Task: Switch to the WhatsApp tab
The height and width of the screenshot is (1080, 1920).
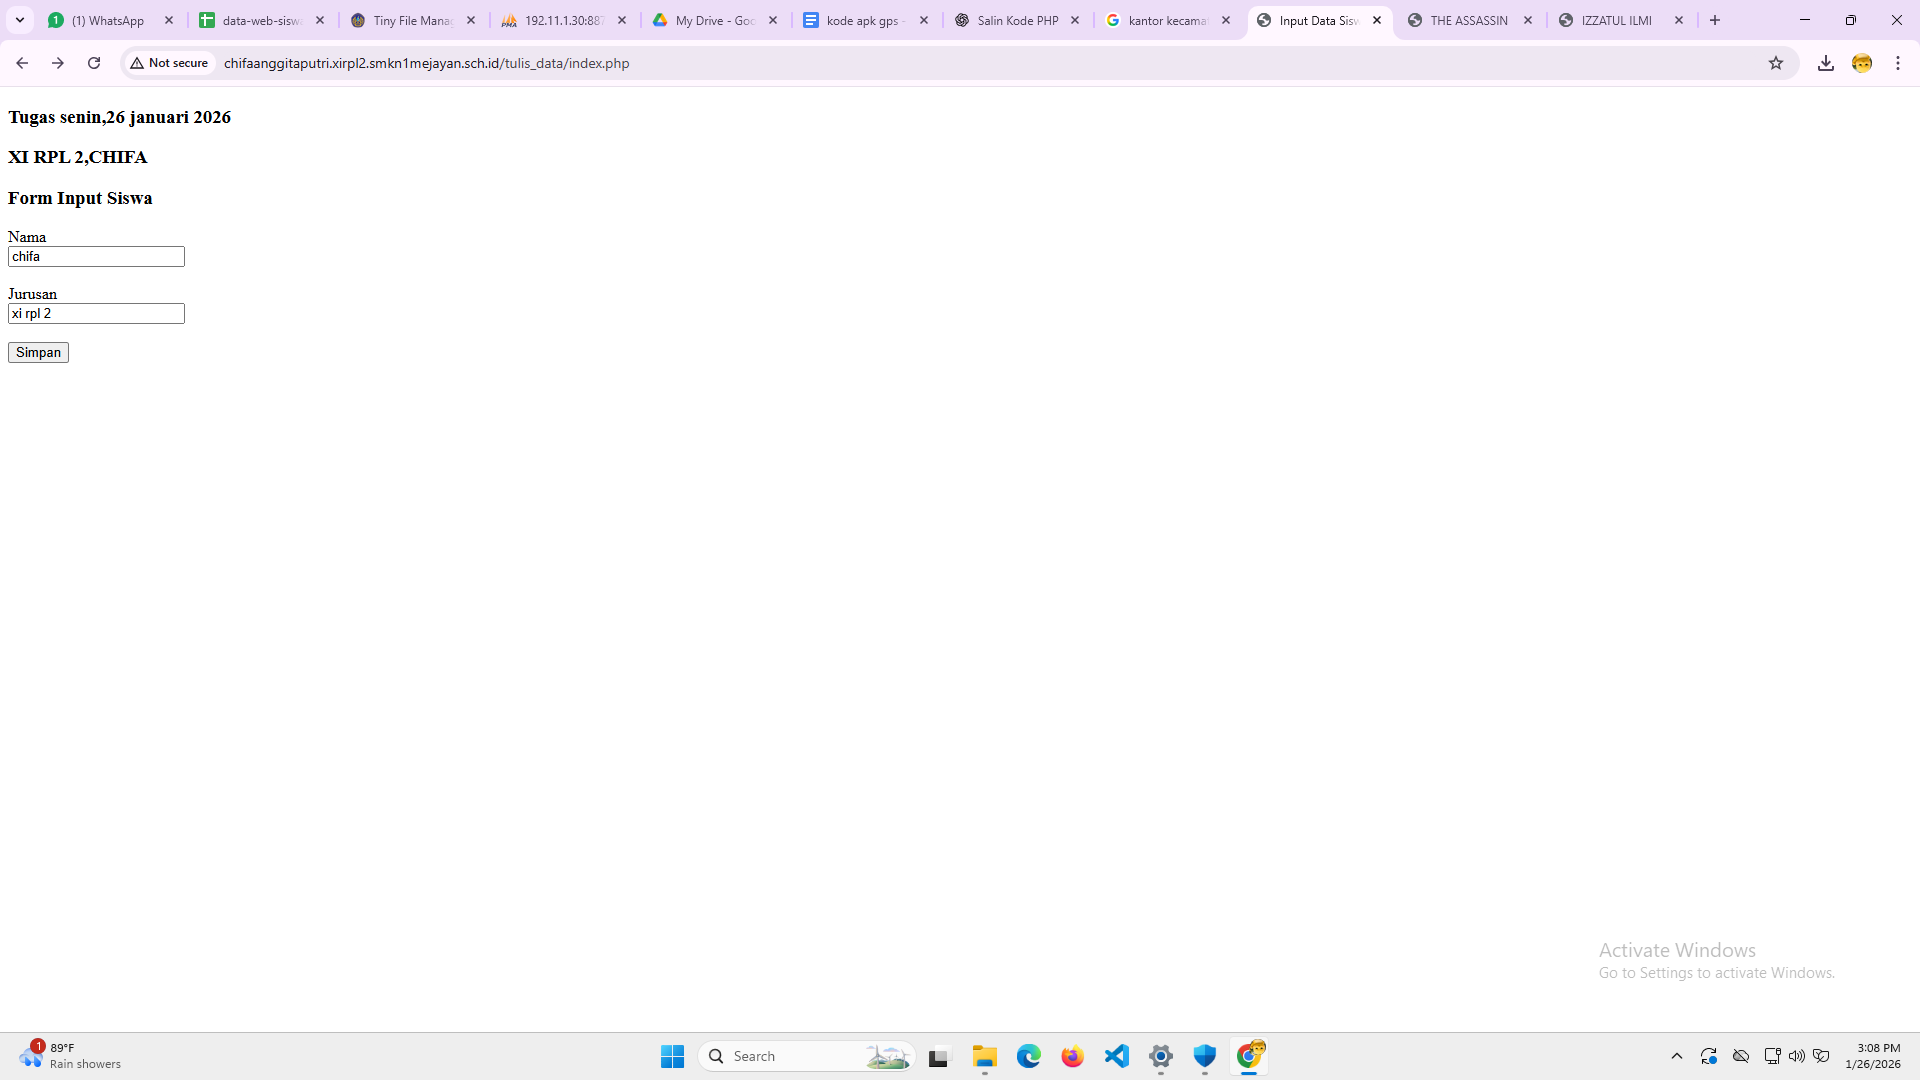Action: tap(108, 20)
